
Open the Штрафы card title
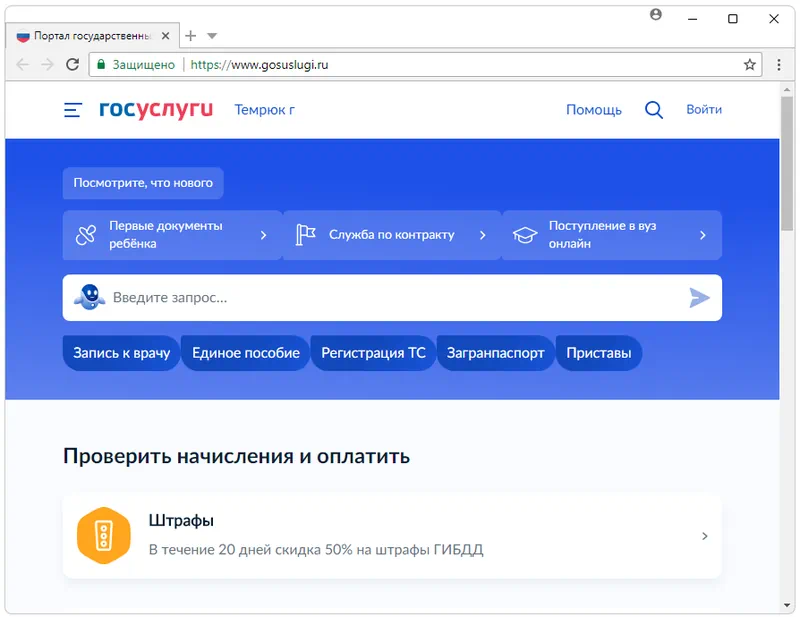point(181,521)
